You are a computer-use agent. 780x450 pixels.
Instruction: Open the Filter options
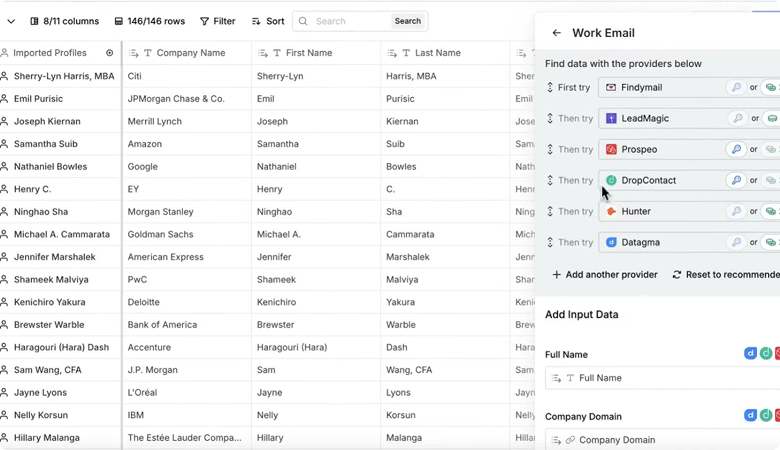point(217,21)
